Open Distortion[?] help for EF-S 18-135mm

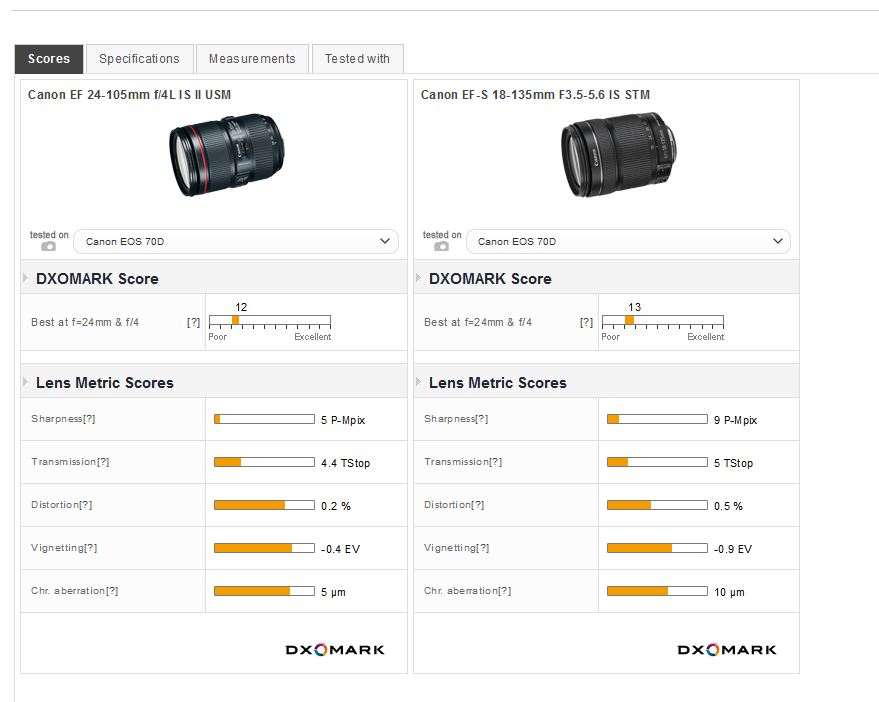coord(478,505)
